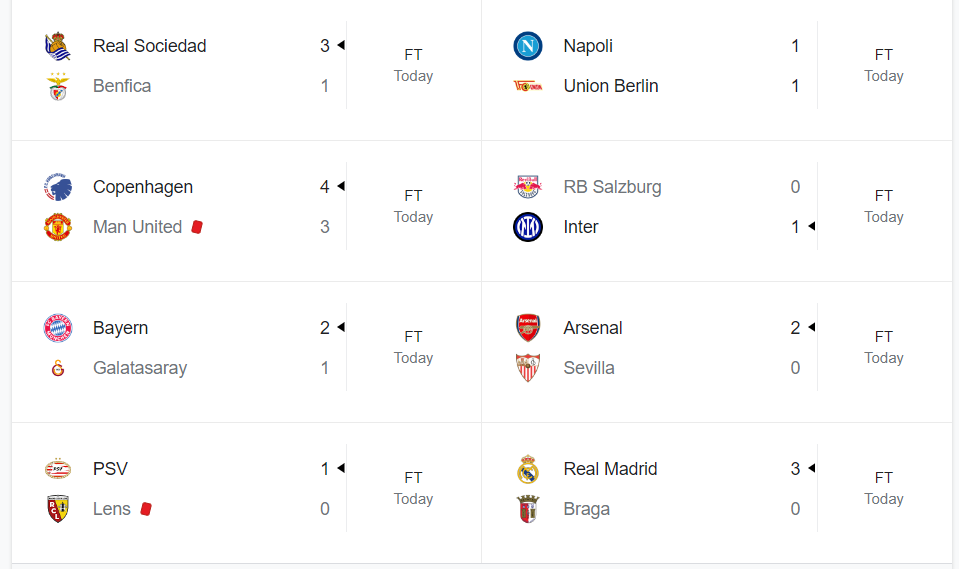Click the Bayern Munich crest

coord(57,328)
